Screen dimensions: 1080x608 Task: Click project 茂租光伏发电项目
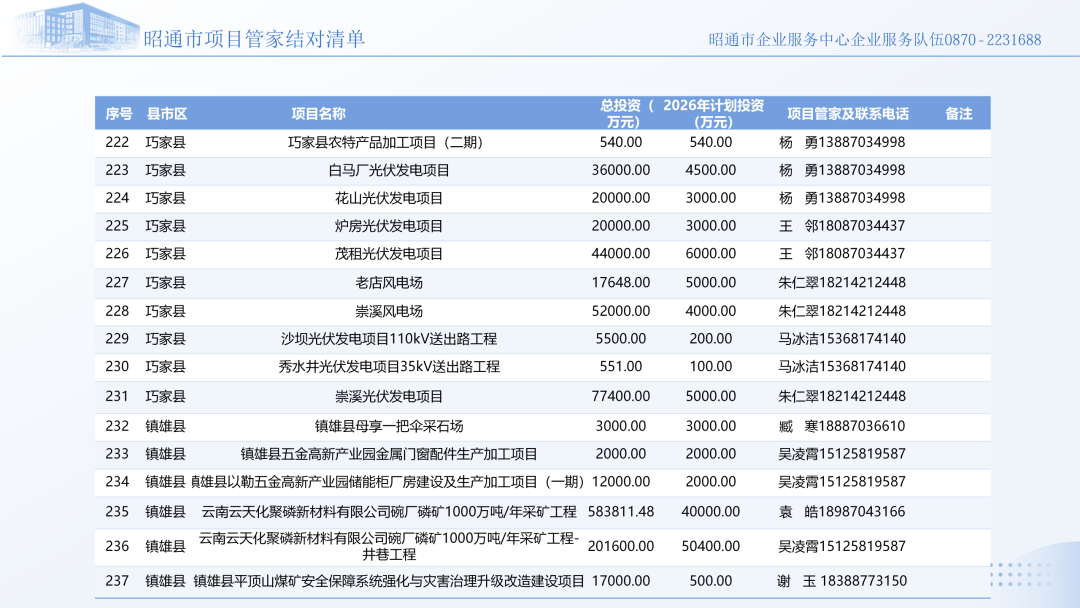click(x=388, y=254)
